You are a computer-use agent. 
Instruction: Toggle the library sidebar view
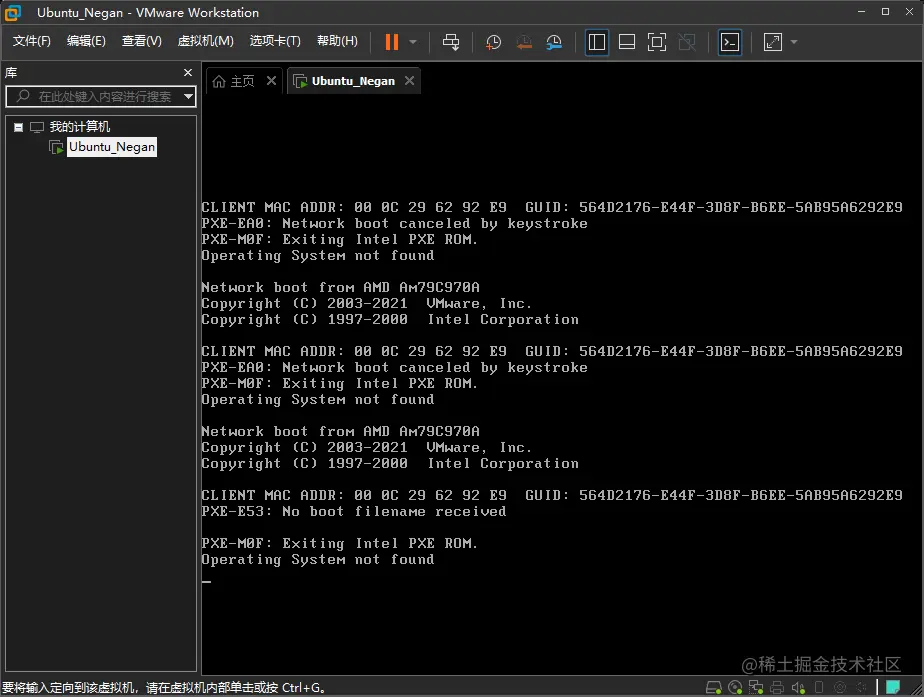597,42
